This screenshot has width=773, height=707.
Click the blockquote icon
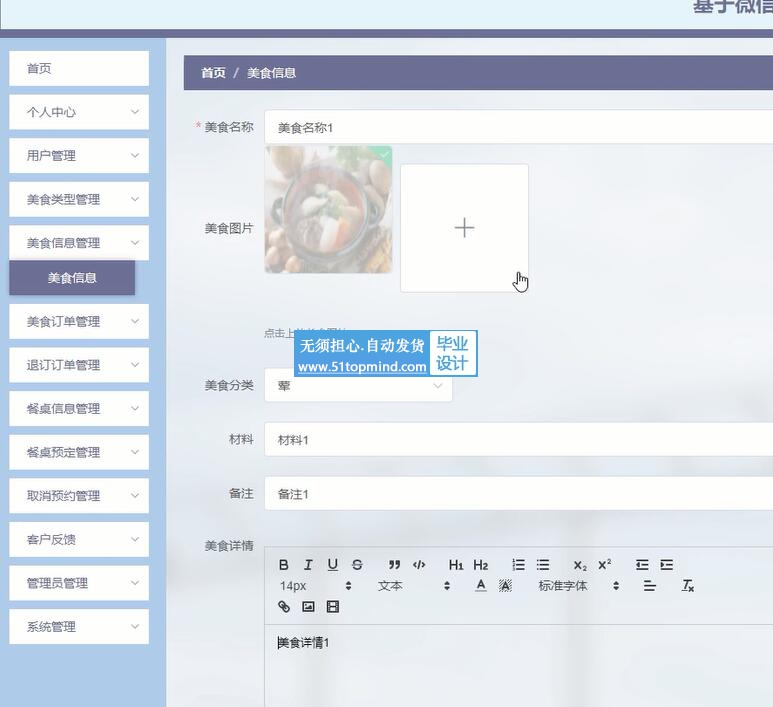click(x=394, y=565)
